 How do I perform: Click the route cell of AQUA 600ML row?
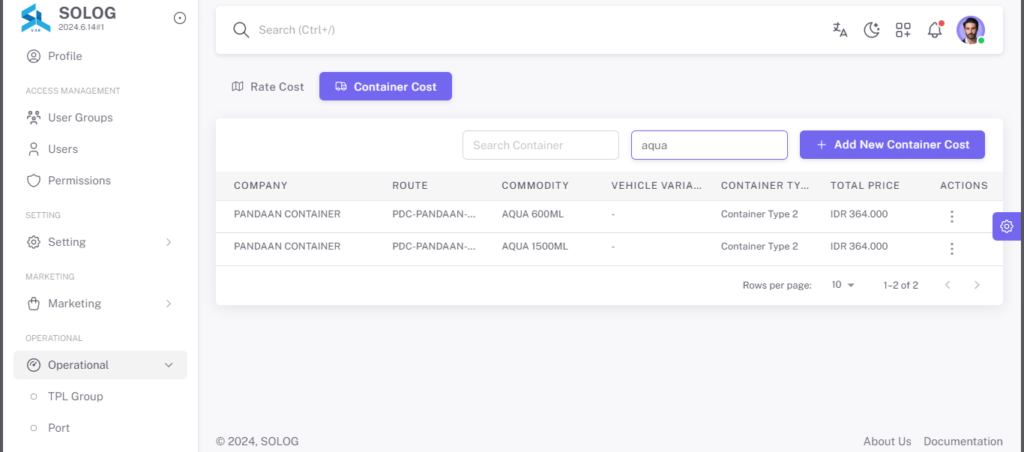pyautogui.click(x=434, y=214)
